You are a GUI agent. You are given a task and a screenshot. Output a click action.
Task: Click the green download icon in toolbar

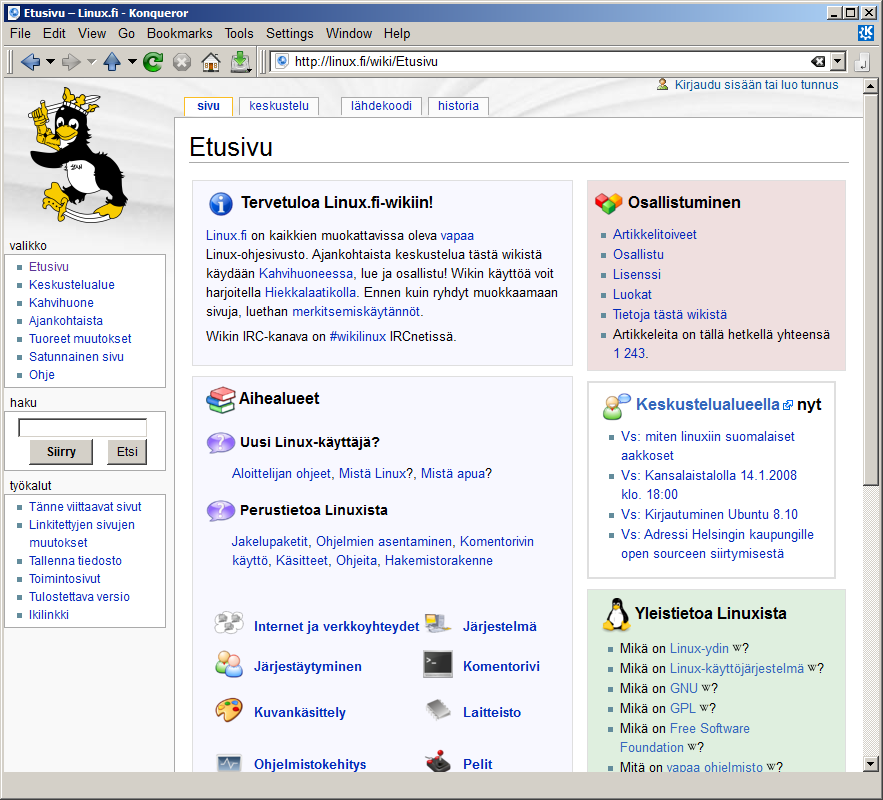[x=240, y=62]
